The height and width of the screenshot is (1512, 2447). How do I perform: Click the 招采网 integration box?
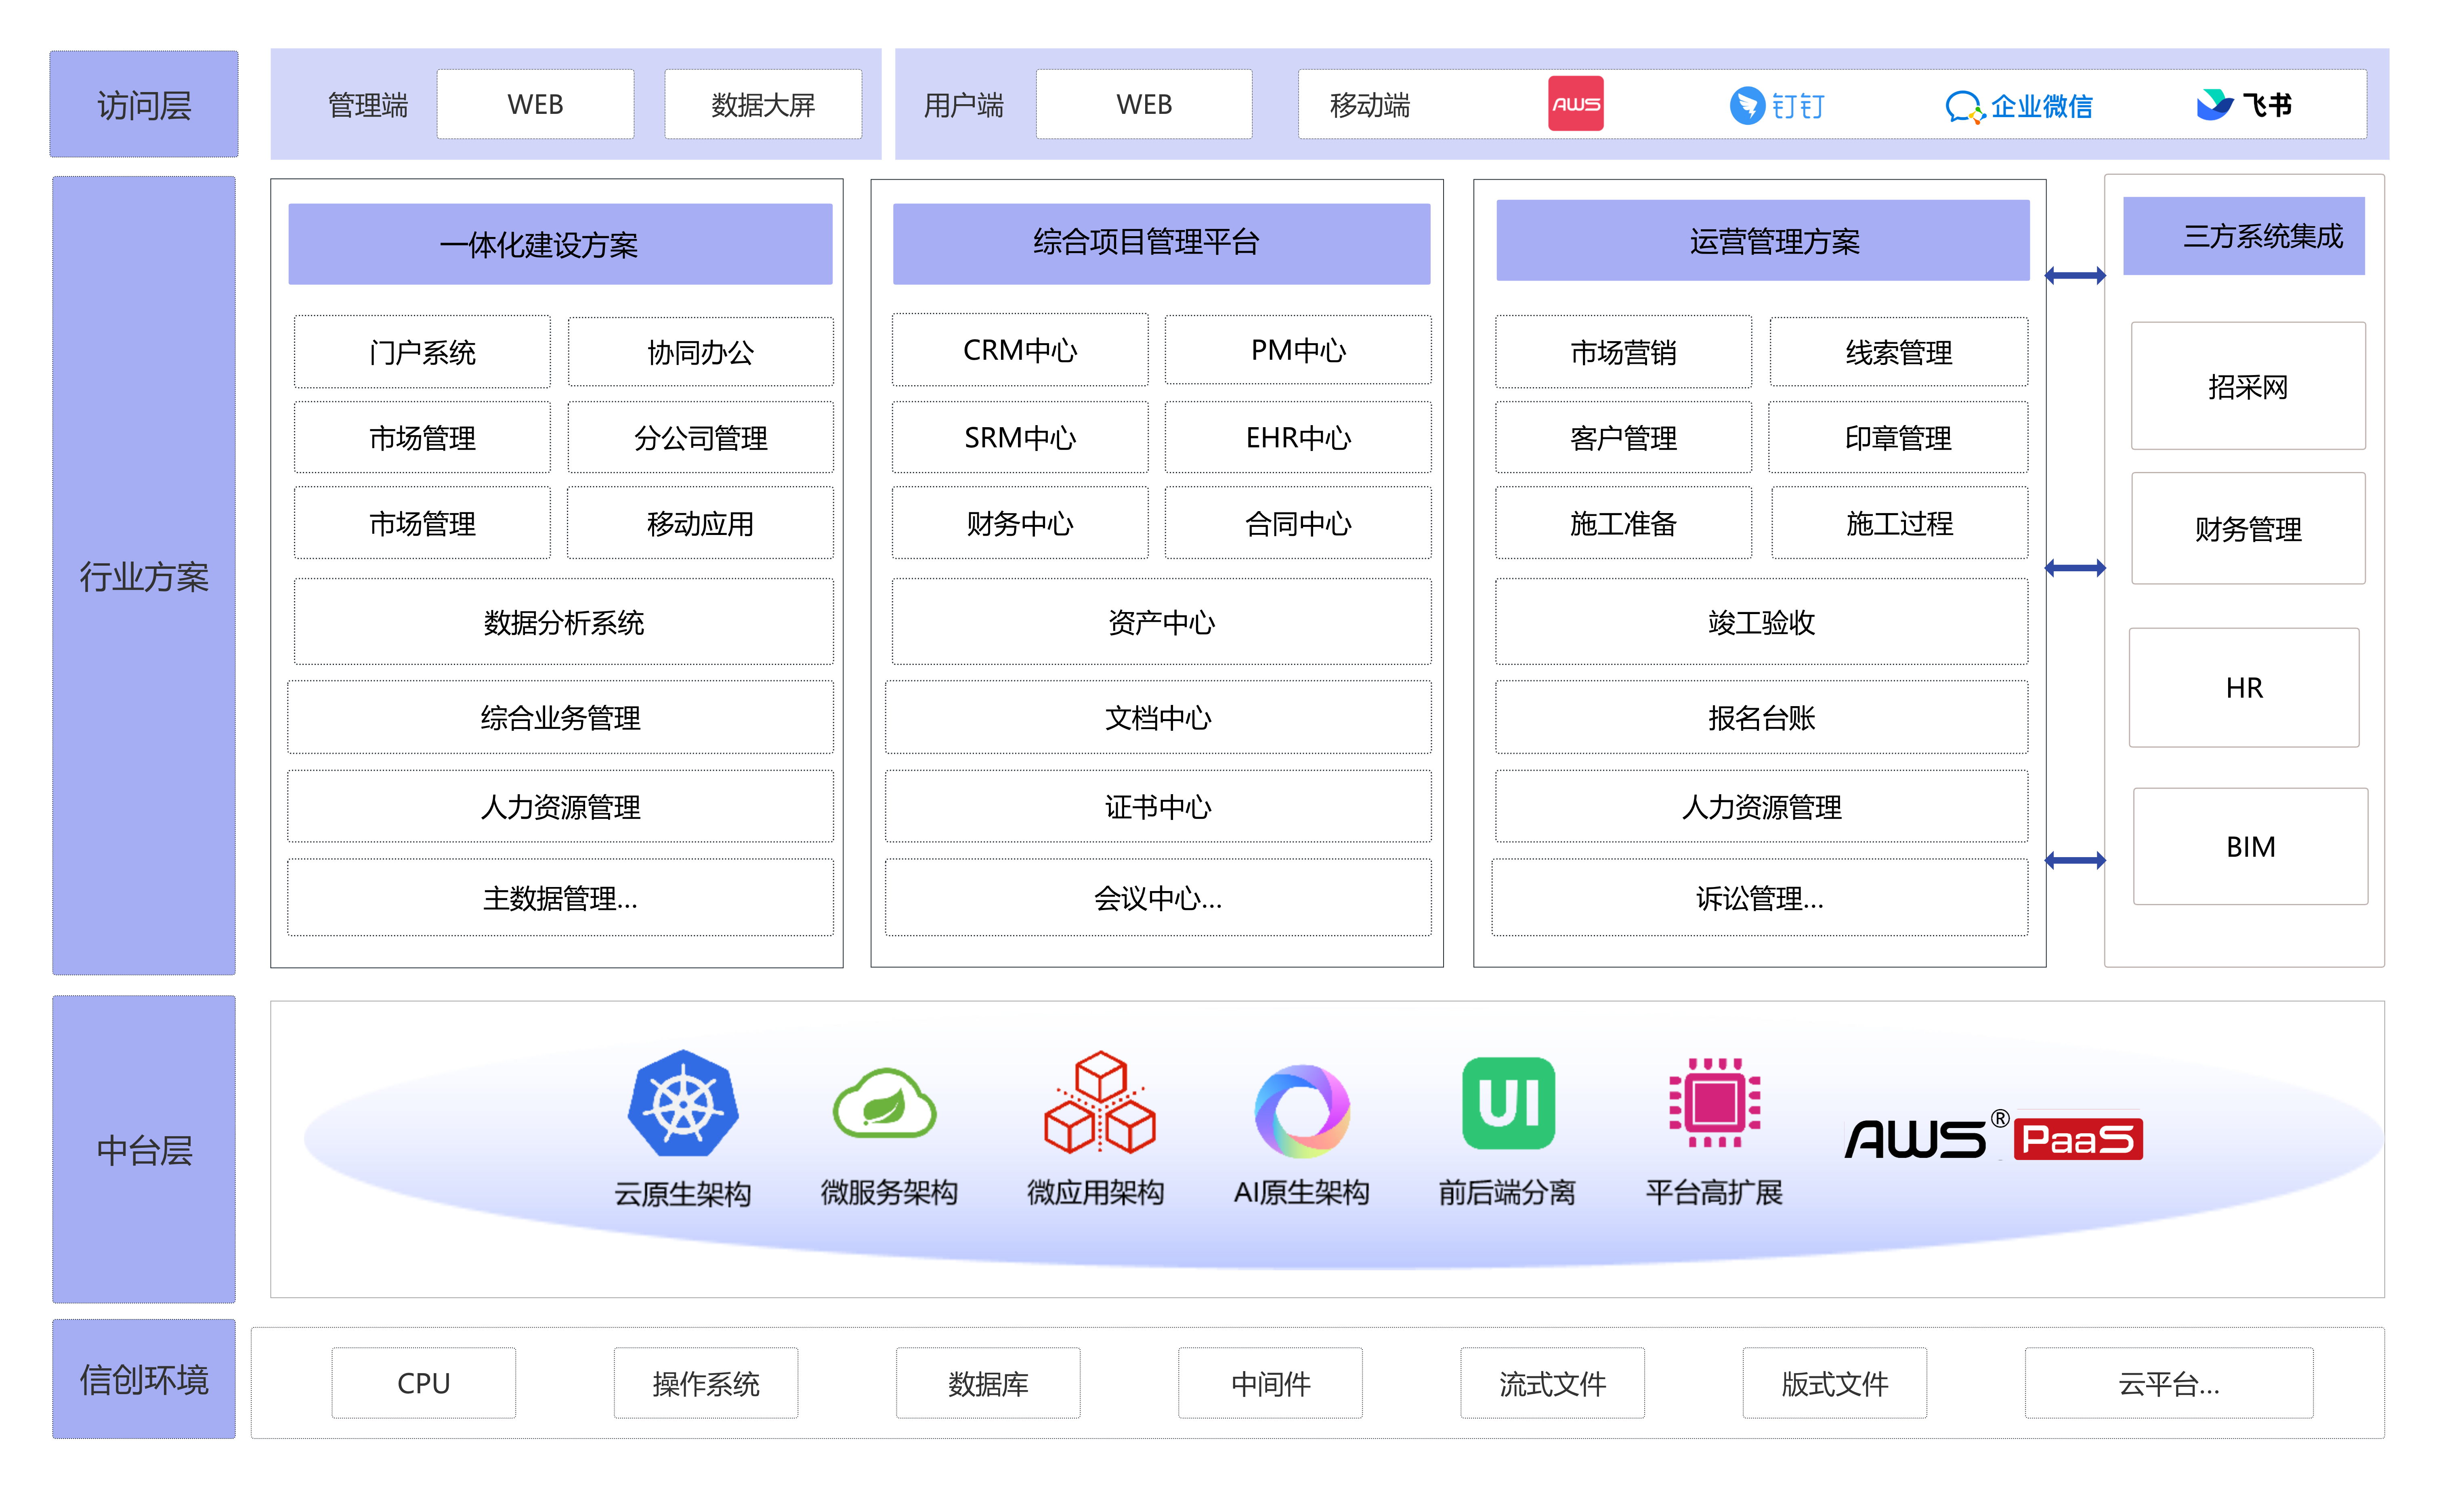(2248, 386)
